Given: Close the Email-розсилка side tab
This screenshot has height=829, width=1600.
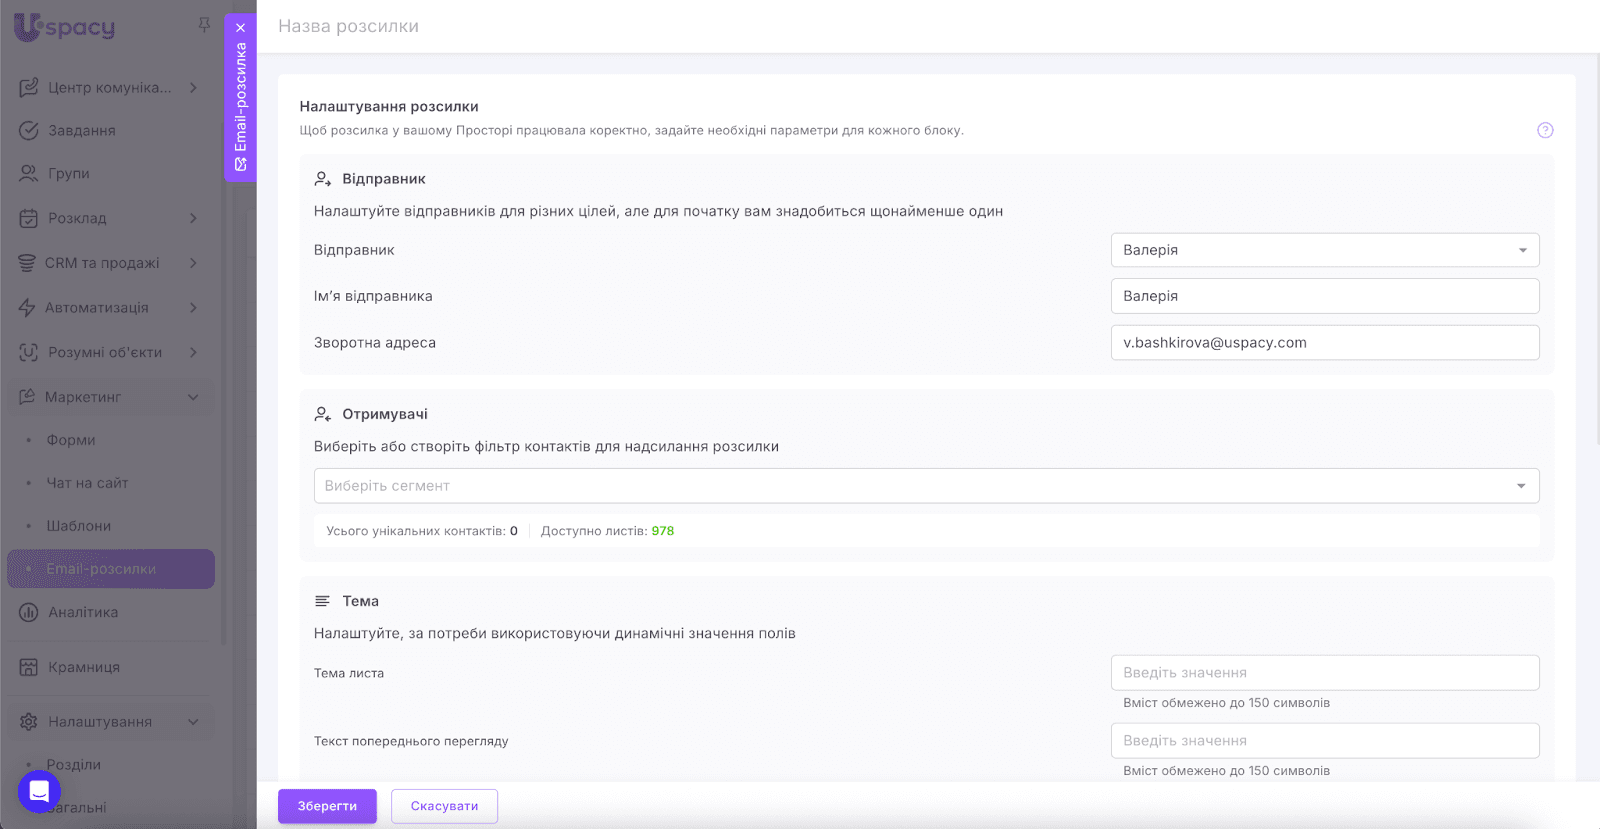Looking at the screenshot, I should point(240,28).
